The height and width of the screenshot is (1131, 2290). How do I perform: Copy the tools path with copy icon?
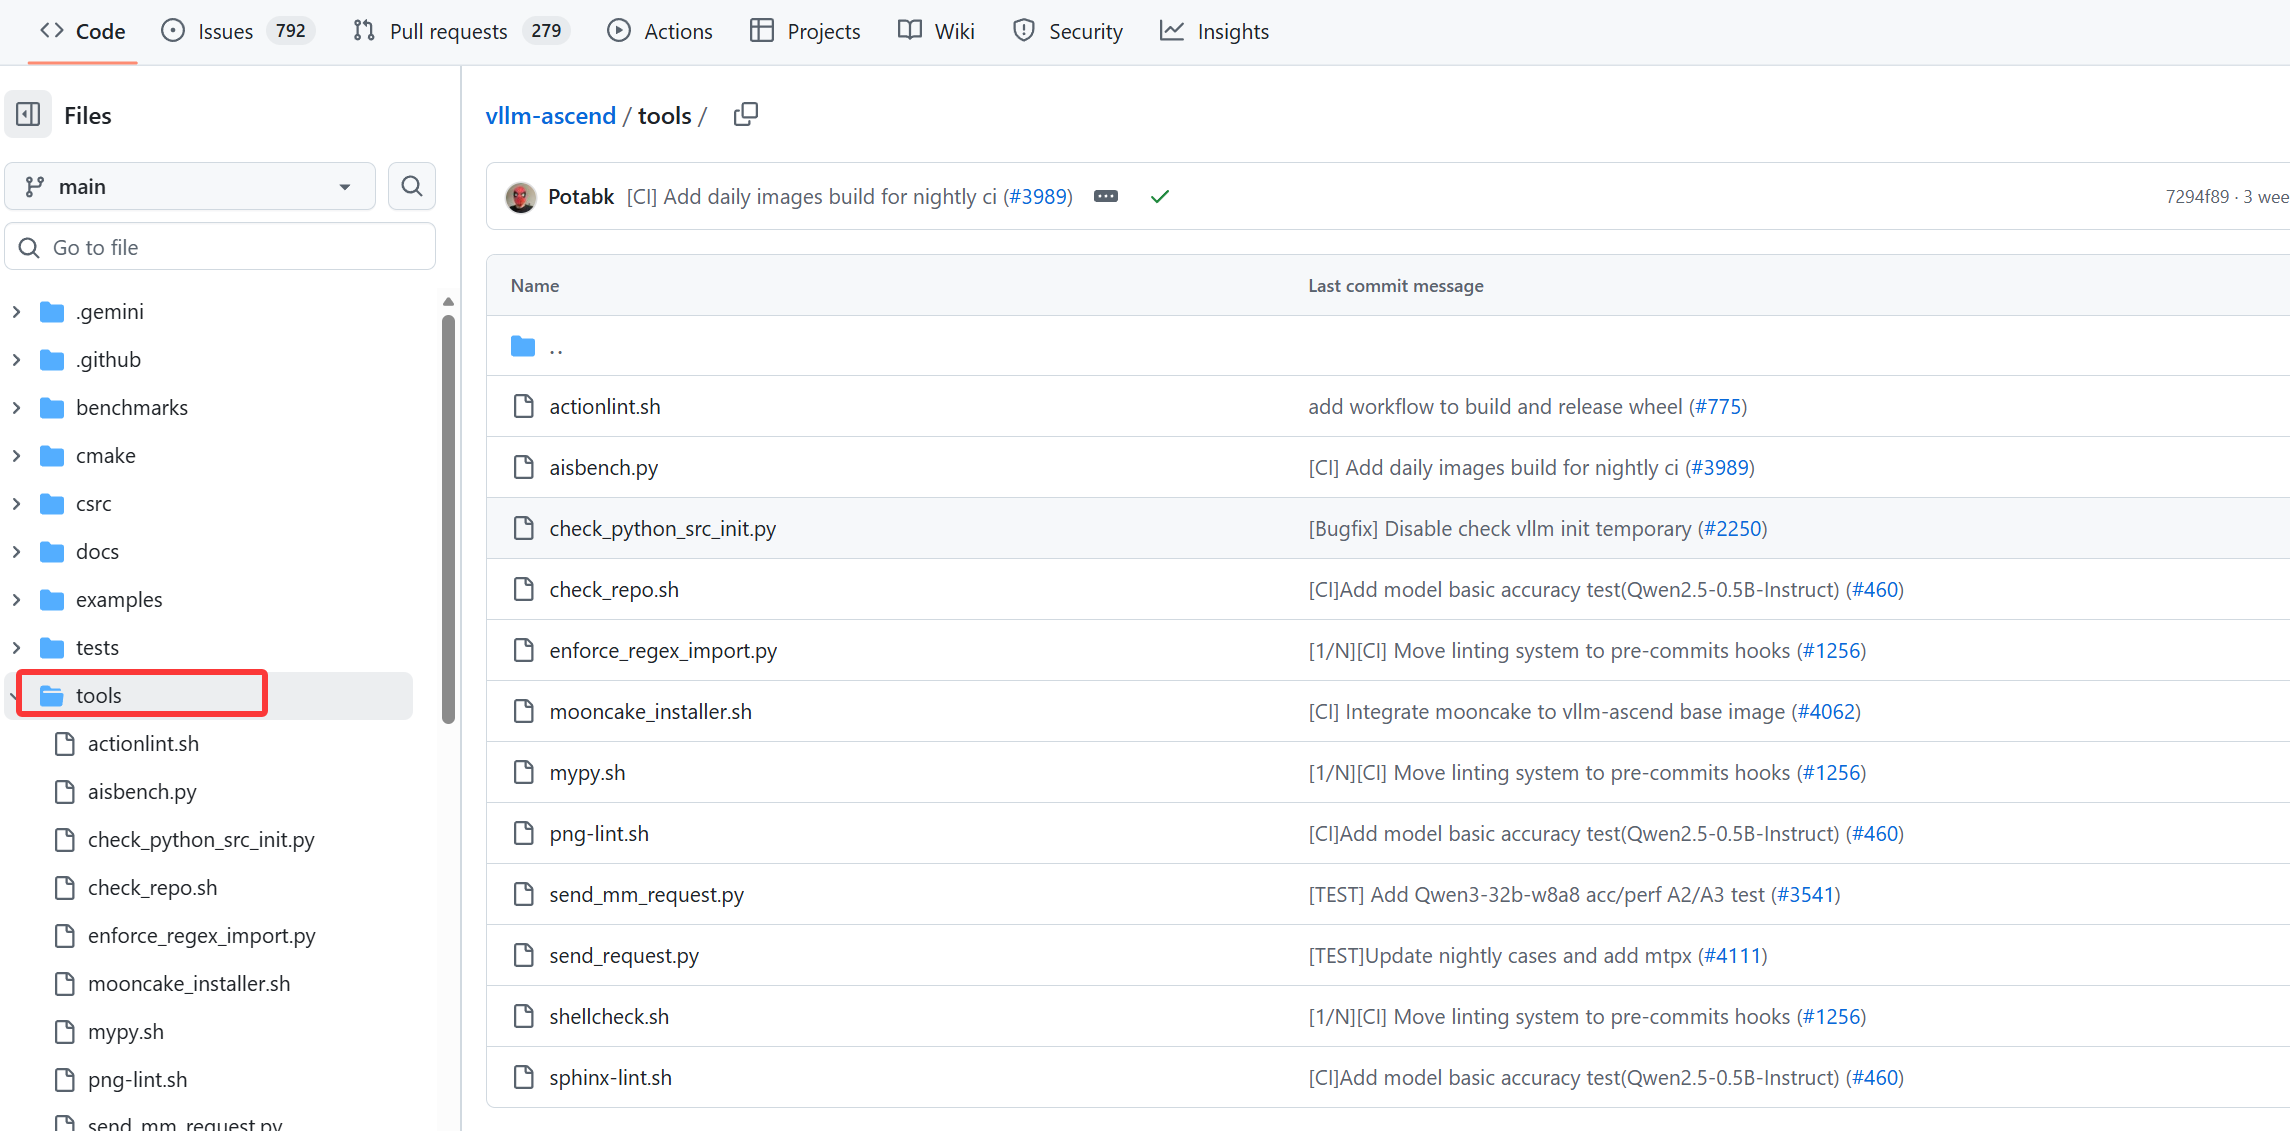pos(745,113)
